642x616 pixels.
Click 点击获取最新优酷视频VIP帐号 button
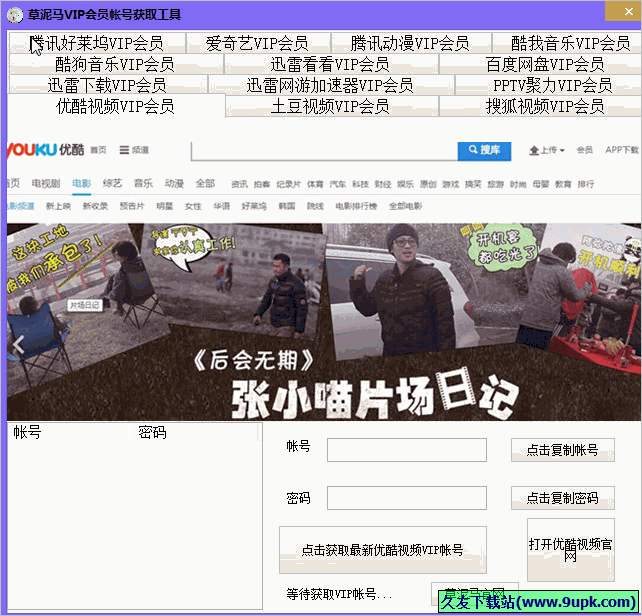click(x=382, y=550)
